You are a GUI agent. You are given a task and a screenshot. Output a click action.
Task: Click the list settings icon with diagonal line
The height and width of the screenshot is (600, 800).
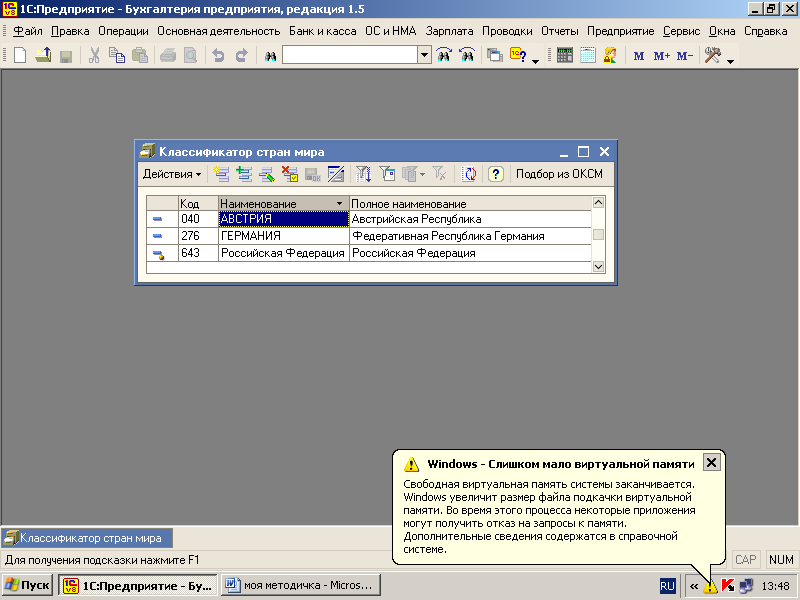336,174
